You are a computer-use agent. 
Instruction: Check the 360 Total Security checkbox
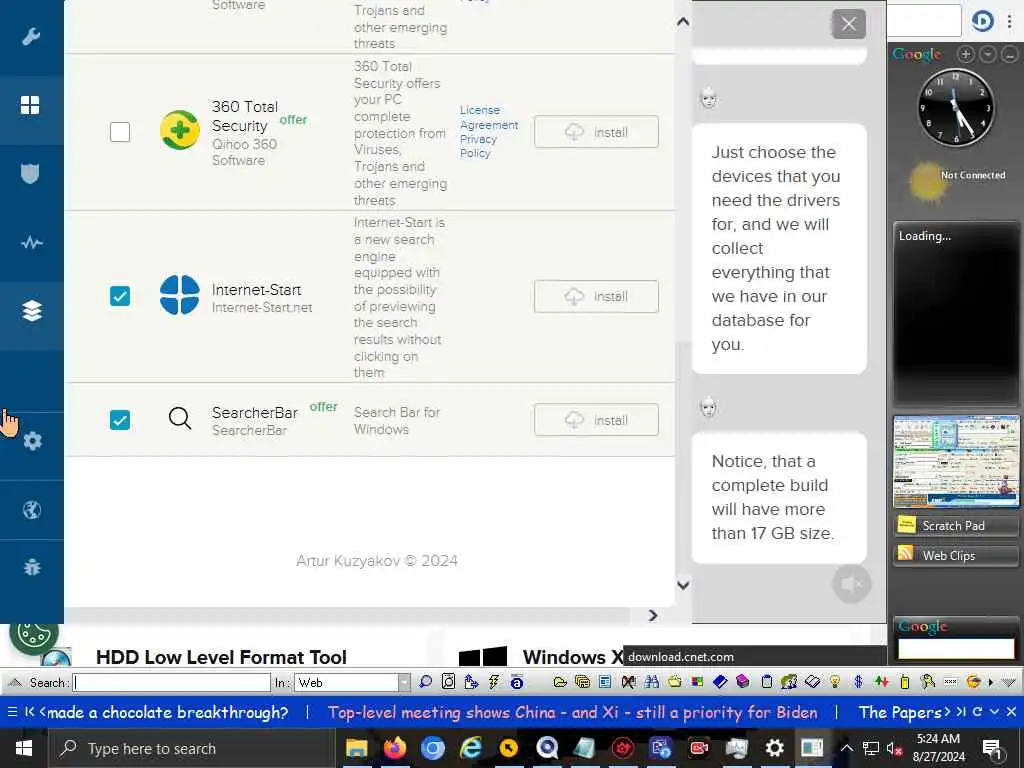[x=120, y=132]
